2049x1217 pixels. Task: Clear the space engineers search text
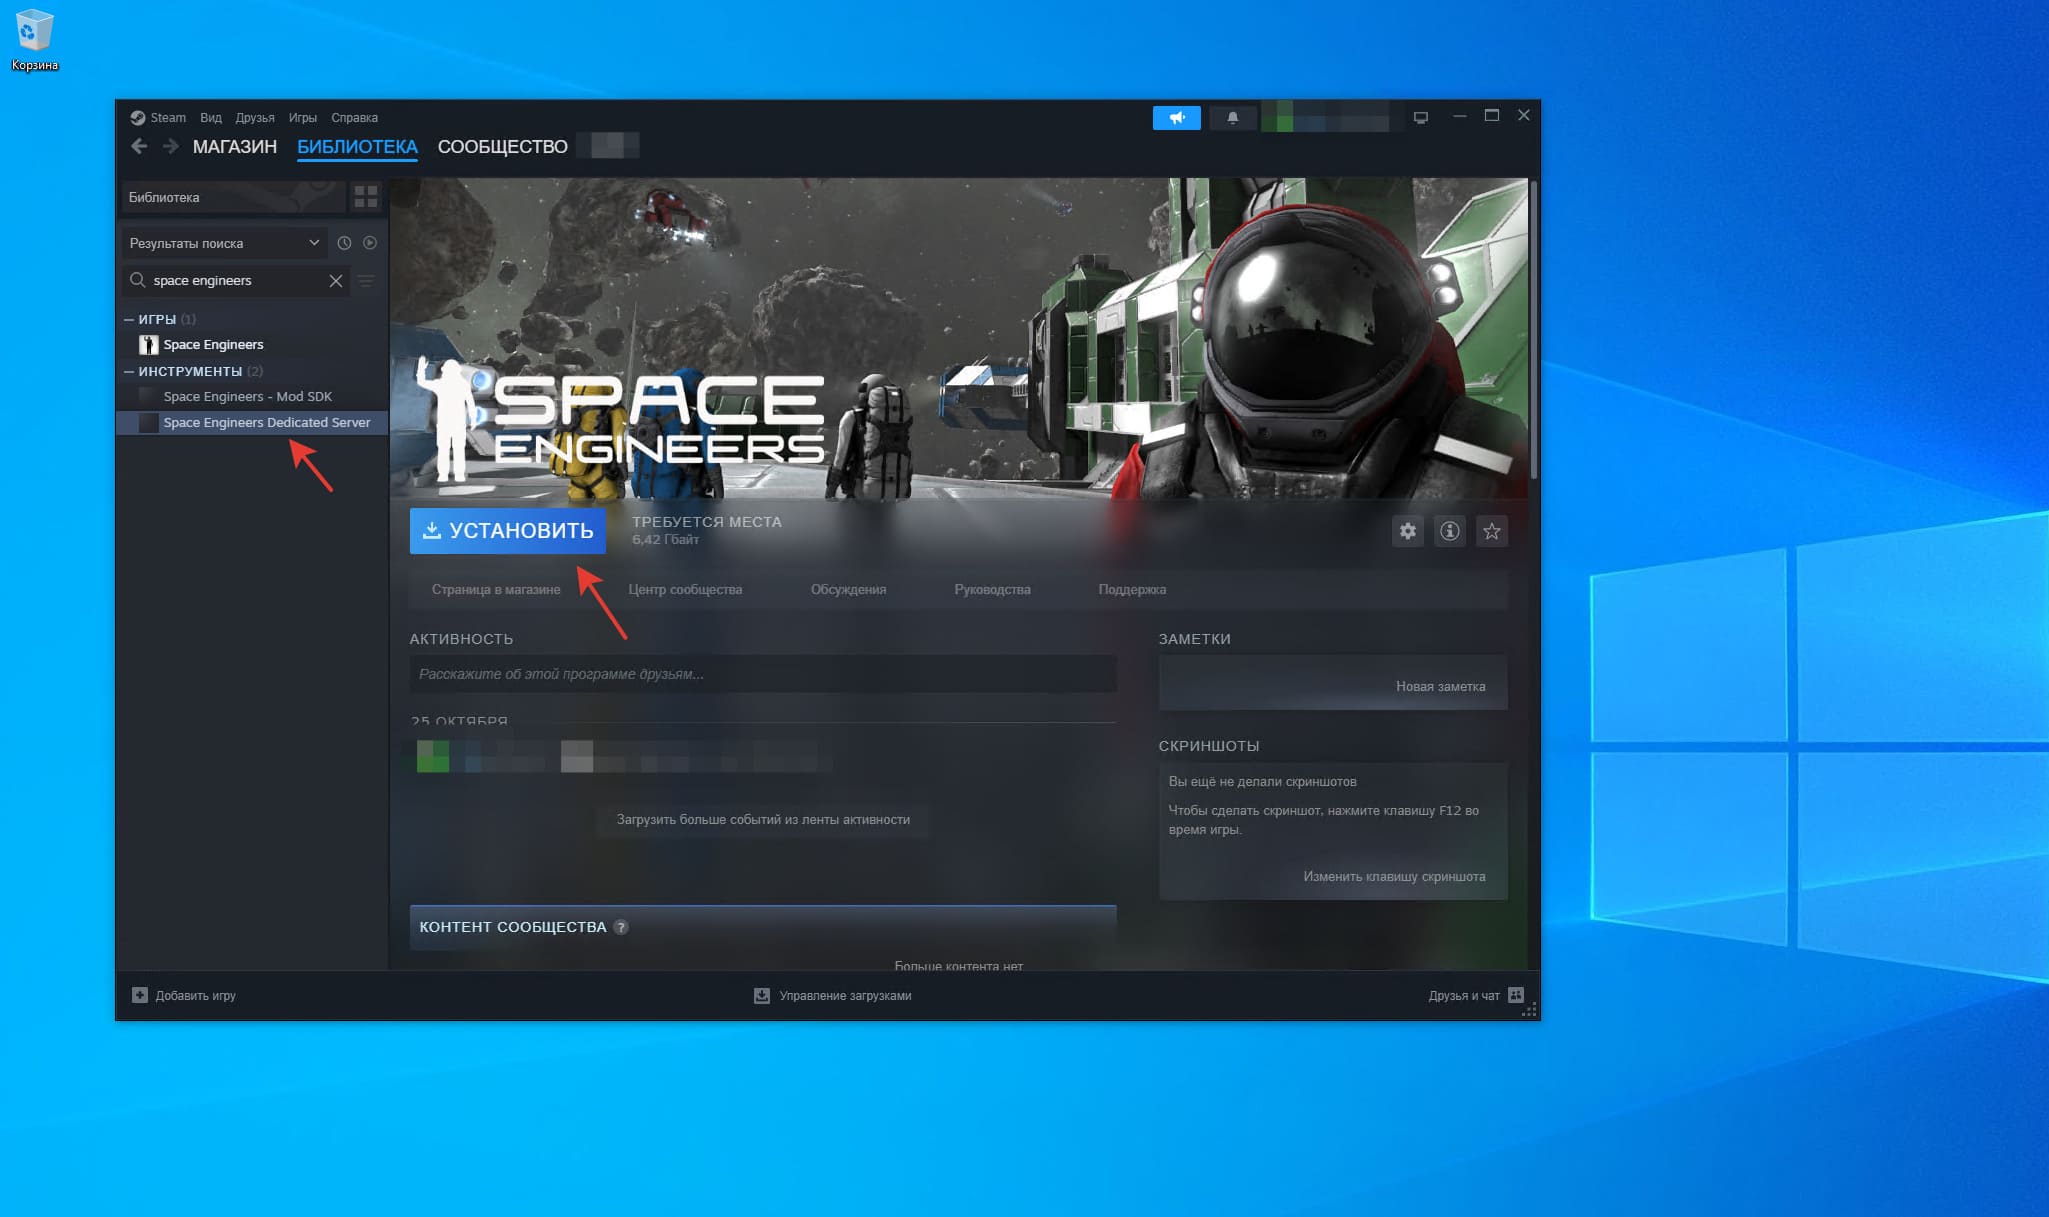point(336,281)
